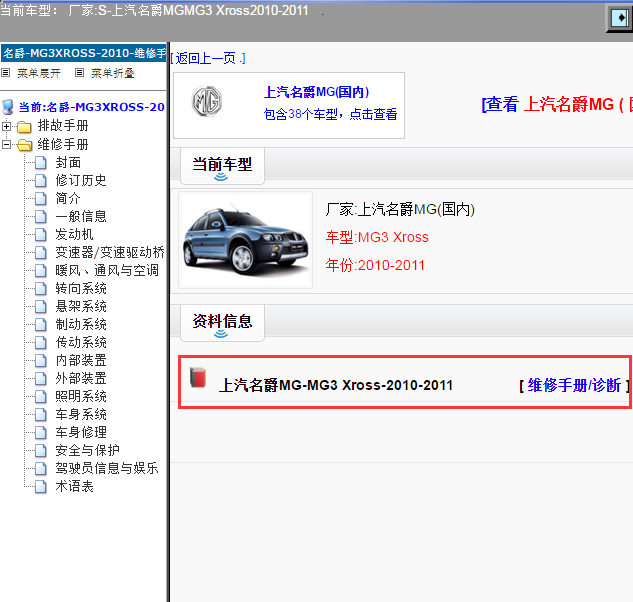Viewport: 633px width, 602px height.
Task: Open the 术语表 chapter label
Action: (74, 487)
